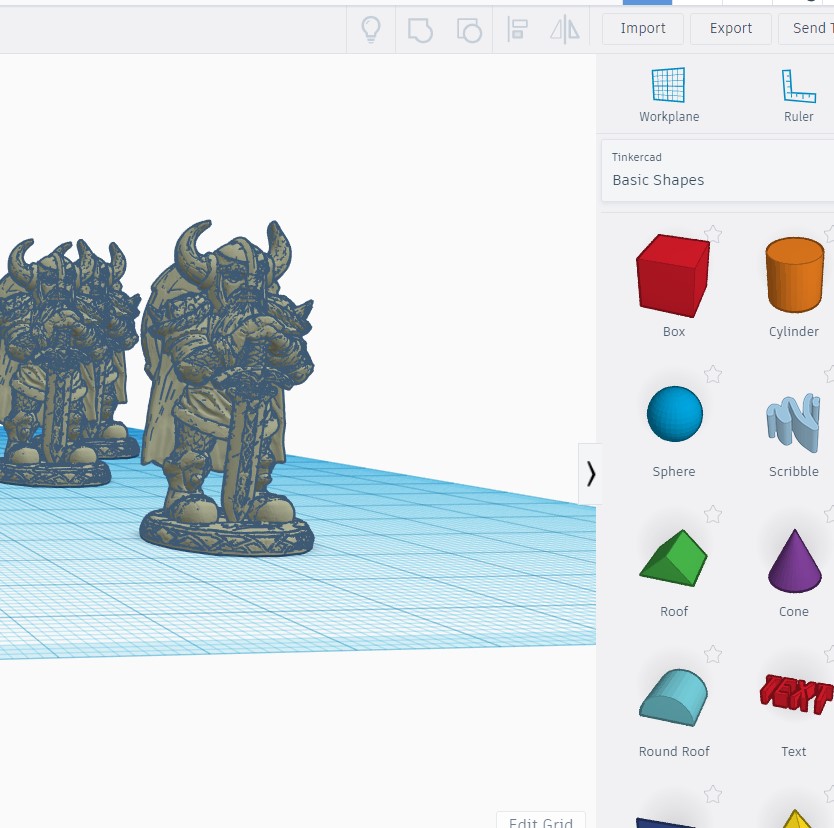Screen dimensions: 834x828
Task: Click the Box label text
Action: [x=673, y=331]
